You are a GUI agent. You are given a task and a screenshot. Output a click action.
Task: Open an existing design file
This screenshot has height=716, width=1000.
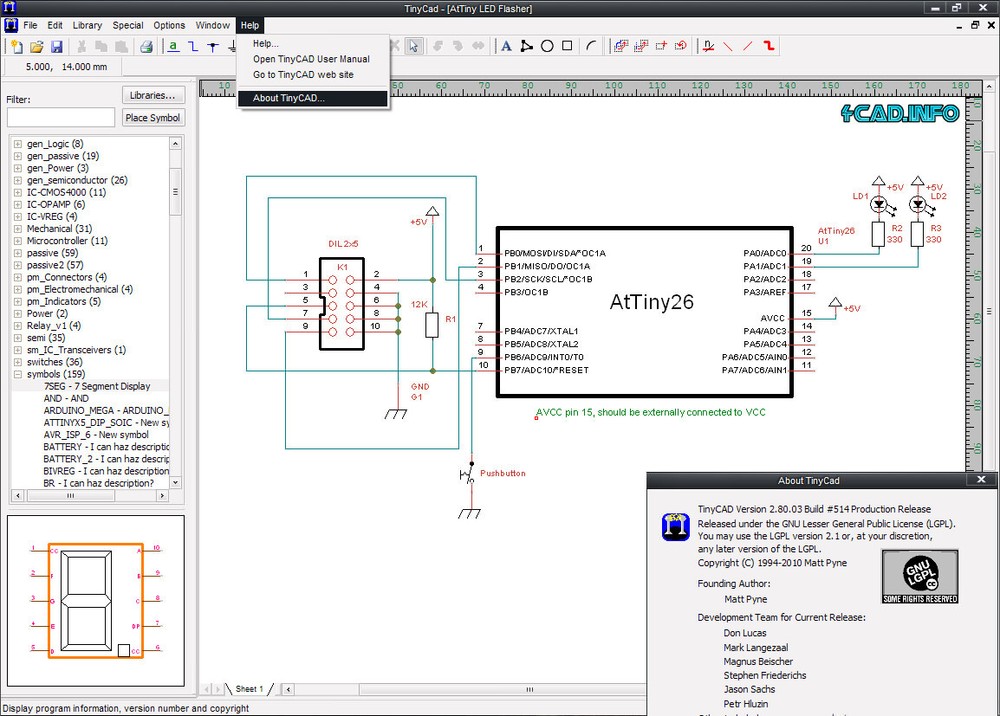click(x=36, y=45)
